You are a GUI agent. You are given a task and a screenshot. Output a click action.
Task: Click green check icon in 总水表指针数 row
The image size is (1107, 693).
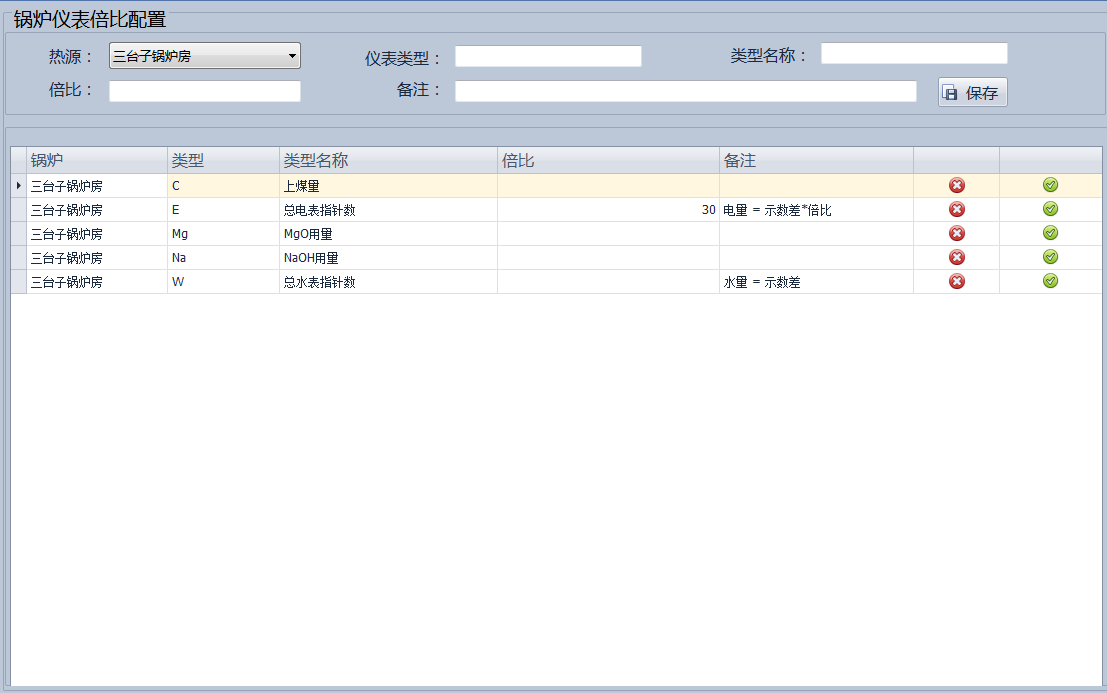click(x=1050, y=281)
